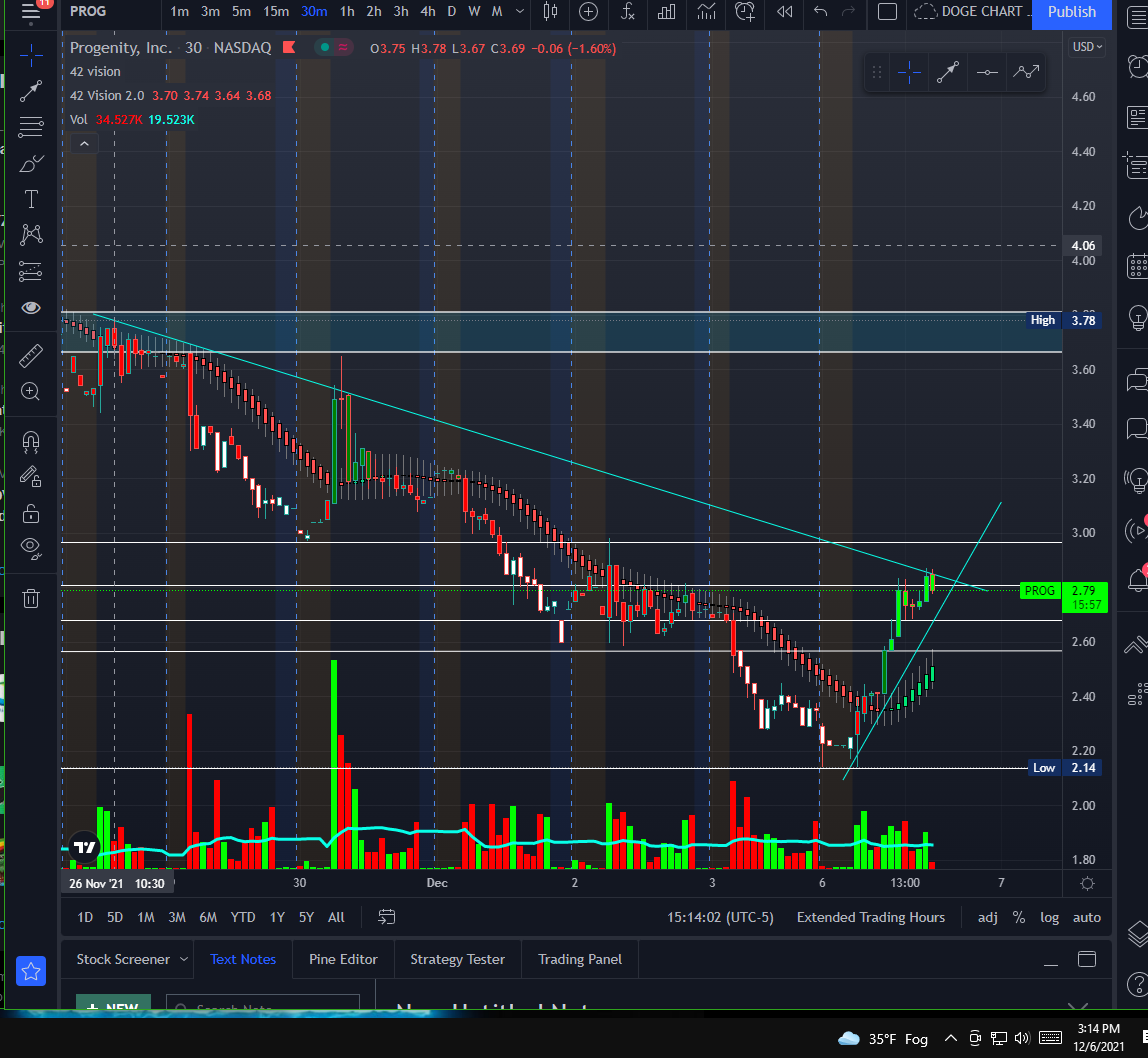Open chart settings gear near time axis
1148x1058 pixels.
pyautogui.click(x=1087, y=884)
